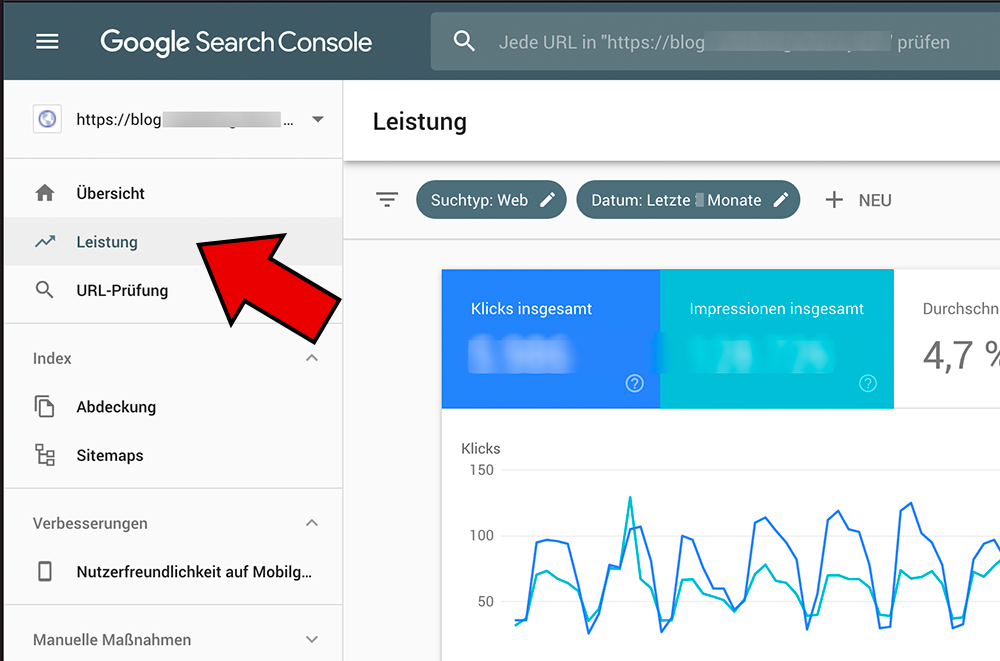Viewport: 1000px width, 661px height.
Task: Click help icon on Klicks insgesamt card
Action: pos(634,383)
